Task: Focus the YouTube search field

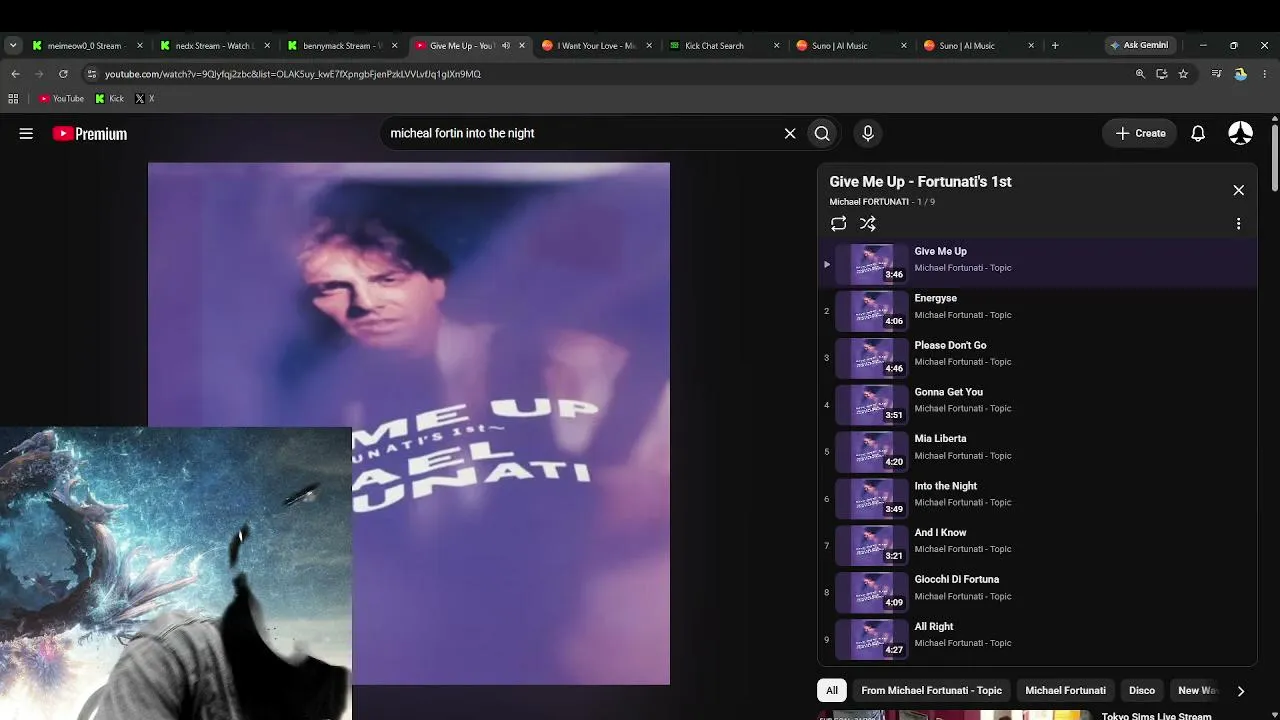Action: pyautogui.click(x=580, y=133)
